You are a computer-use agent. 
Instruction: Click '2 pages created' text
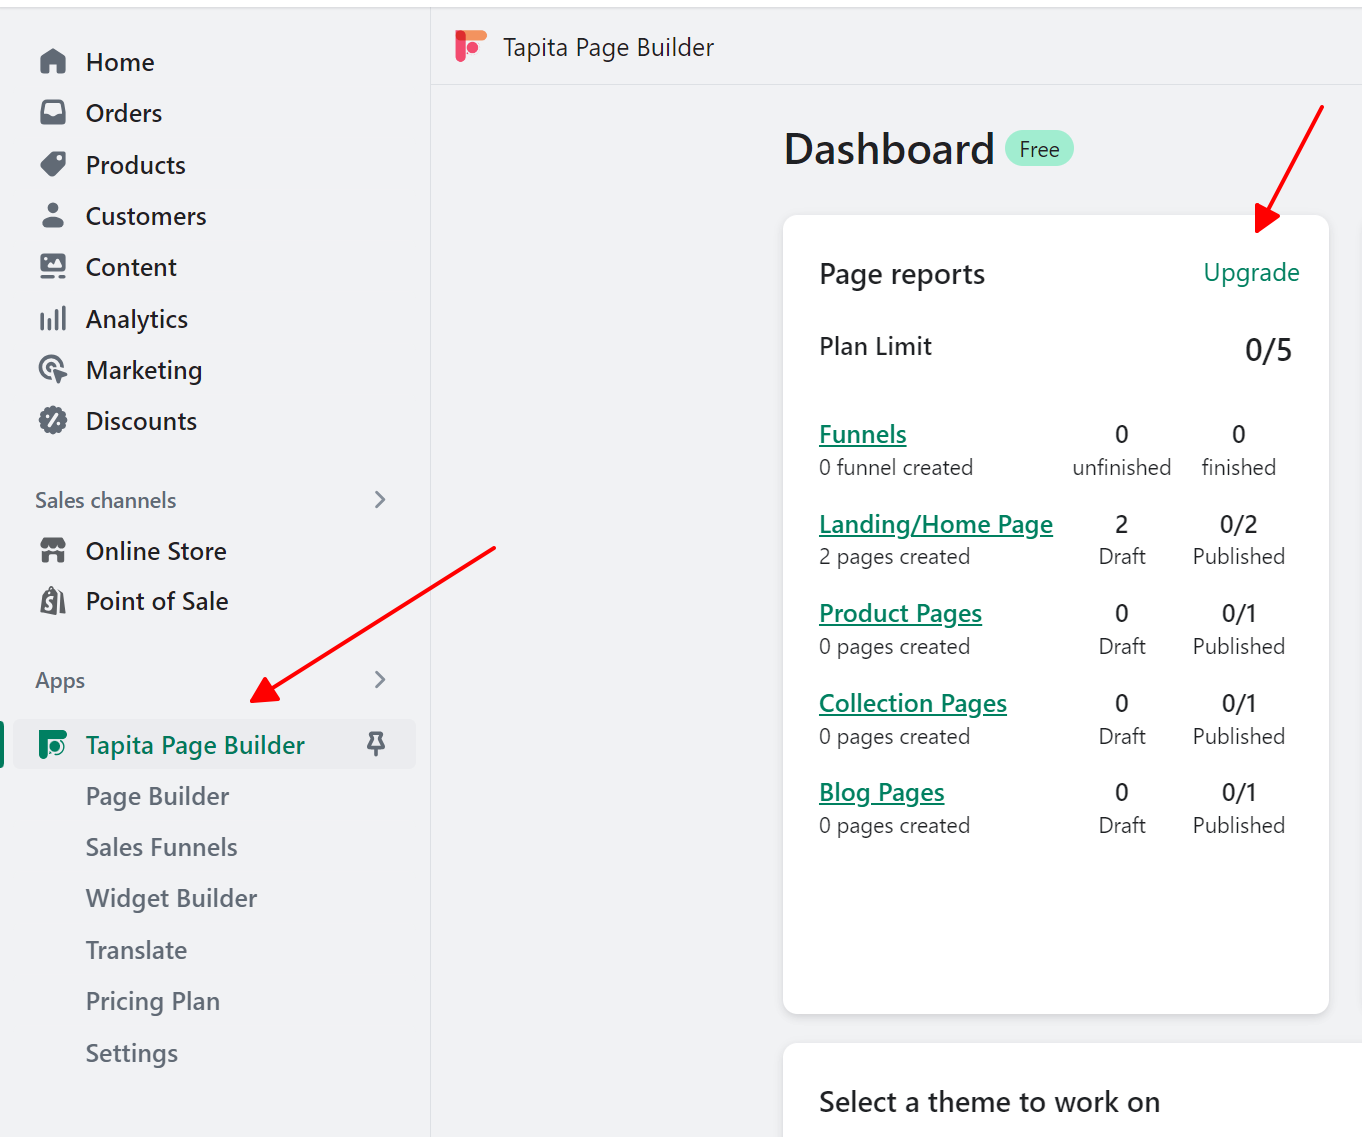click(x=894, y=557)
